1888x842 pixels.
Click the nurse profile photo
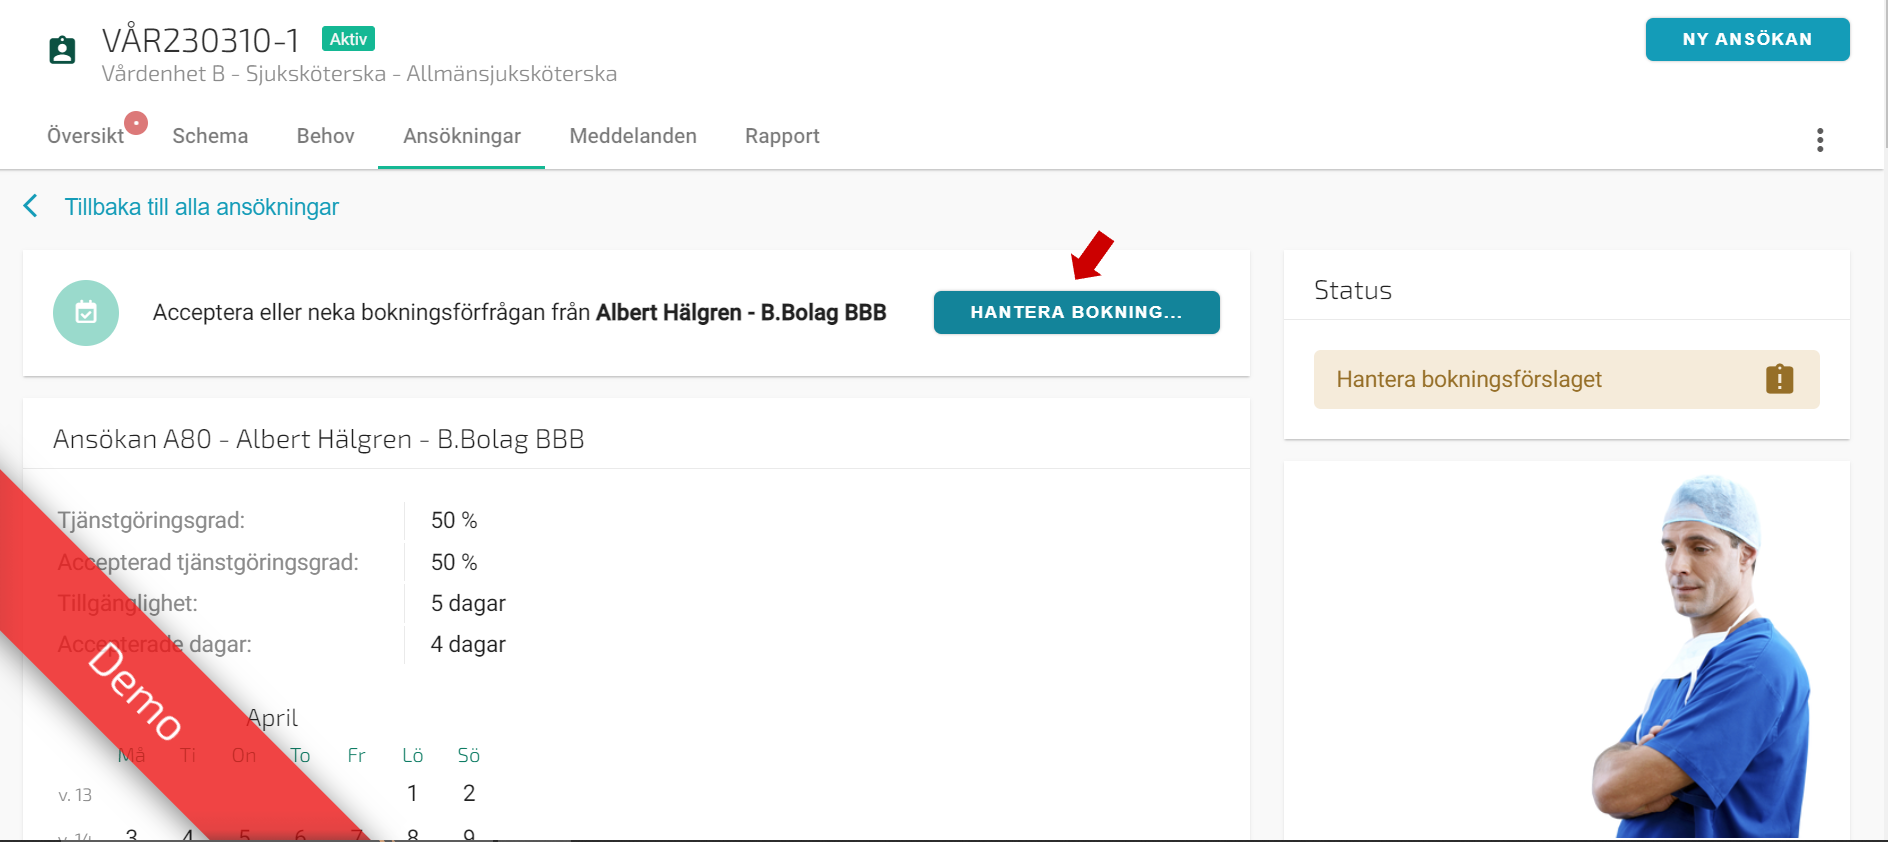(x=1700, y=655)
